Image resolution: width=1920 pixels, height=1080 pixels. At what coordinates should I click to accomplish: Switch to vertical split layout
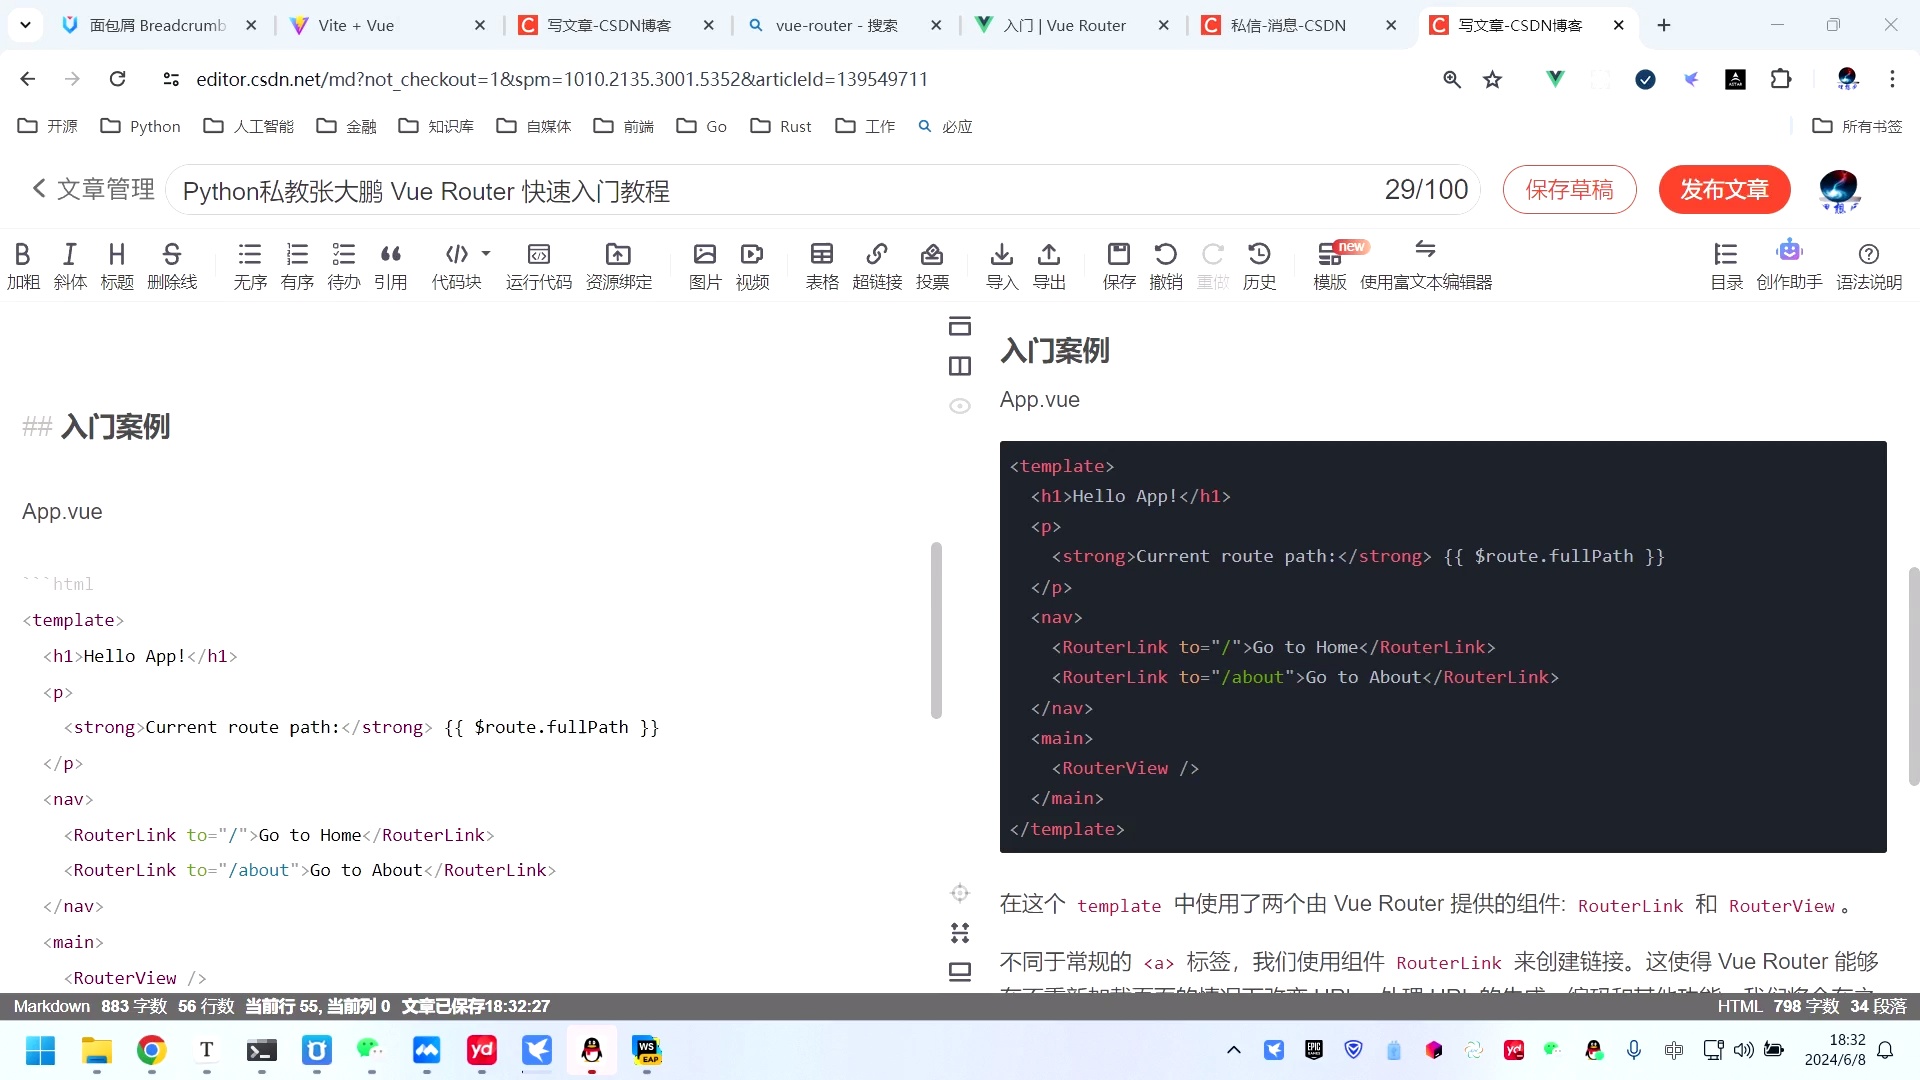[959, 366]
